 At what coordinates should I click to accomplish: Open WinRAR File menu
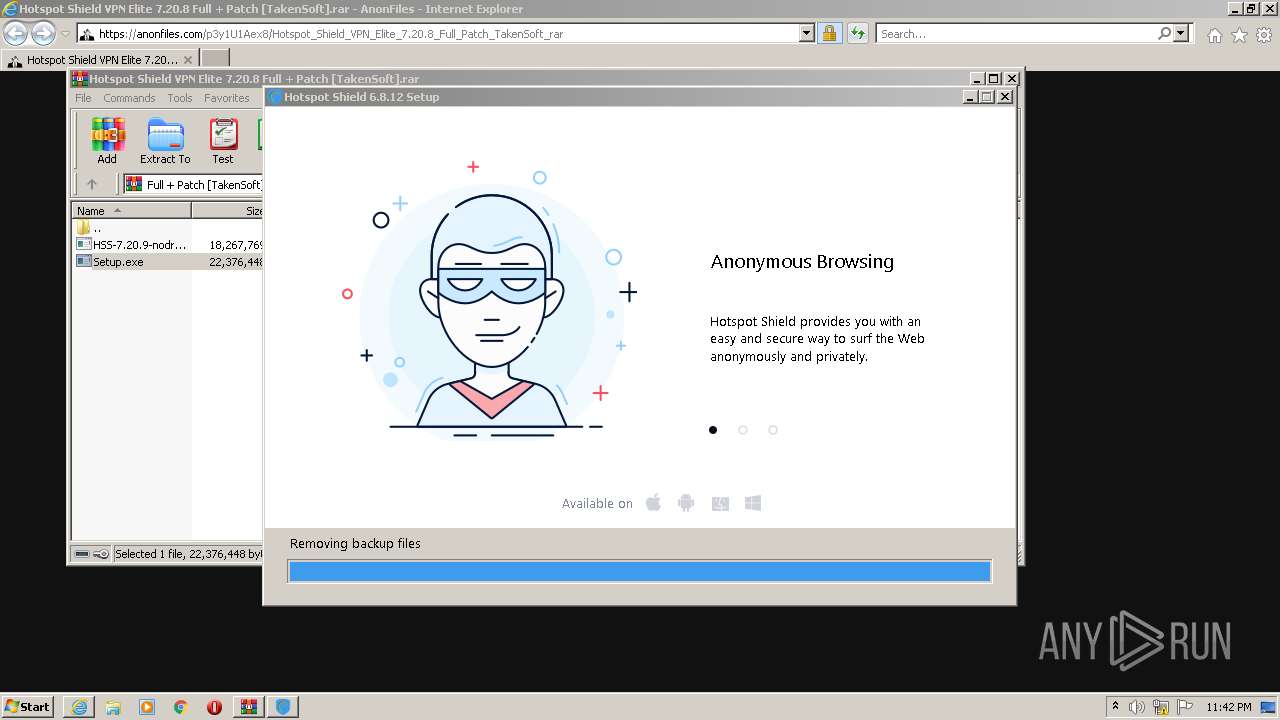tap(83, 98)
